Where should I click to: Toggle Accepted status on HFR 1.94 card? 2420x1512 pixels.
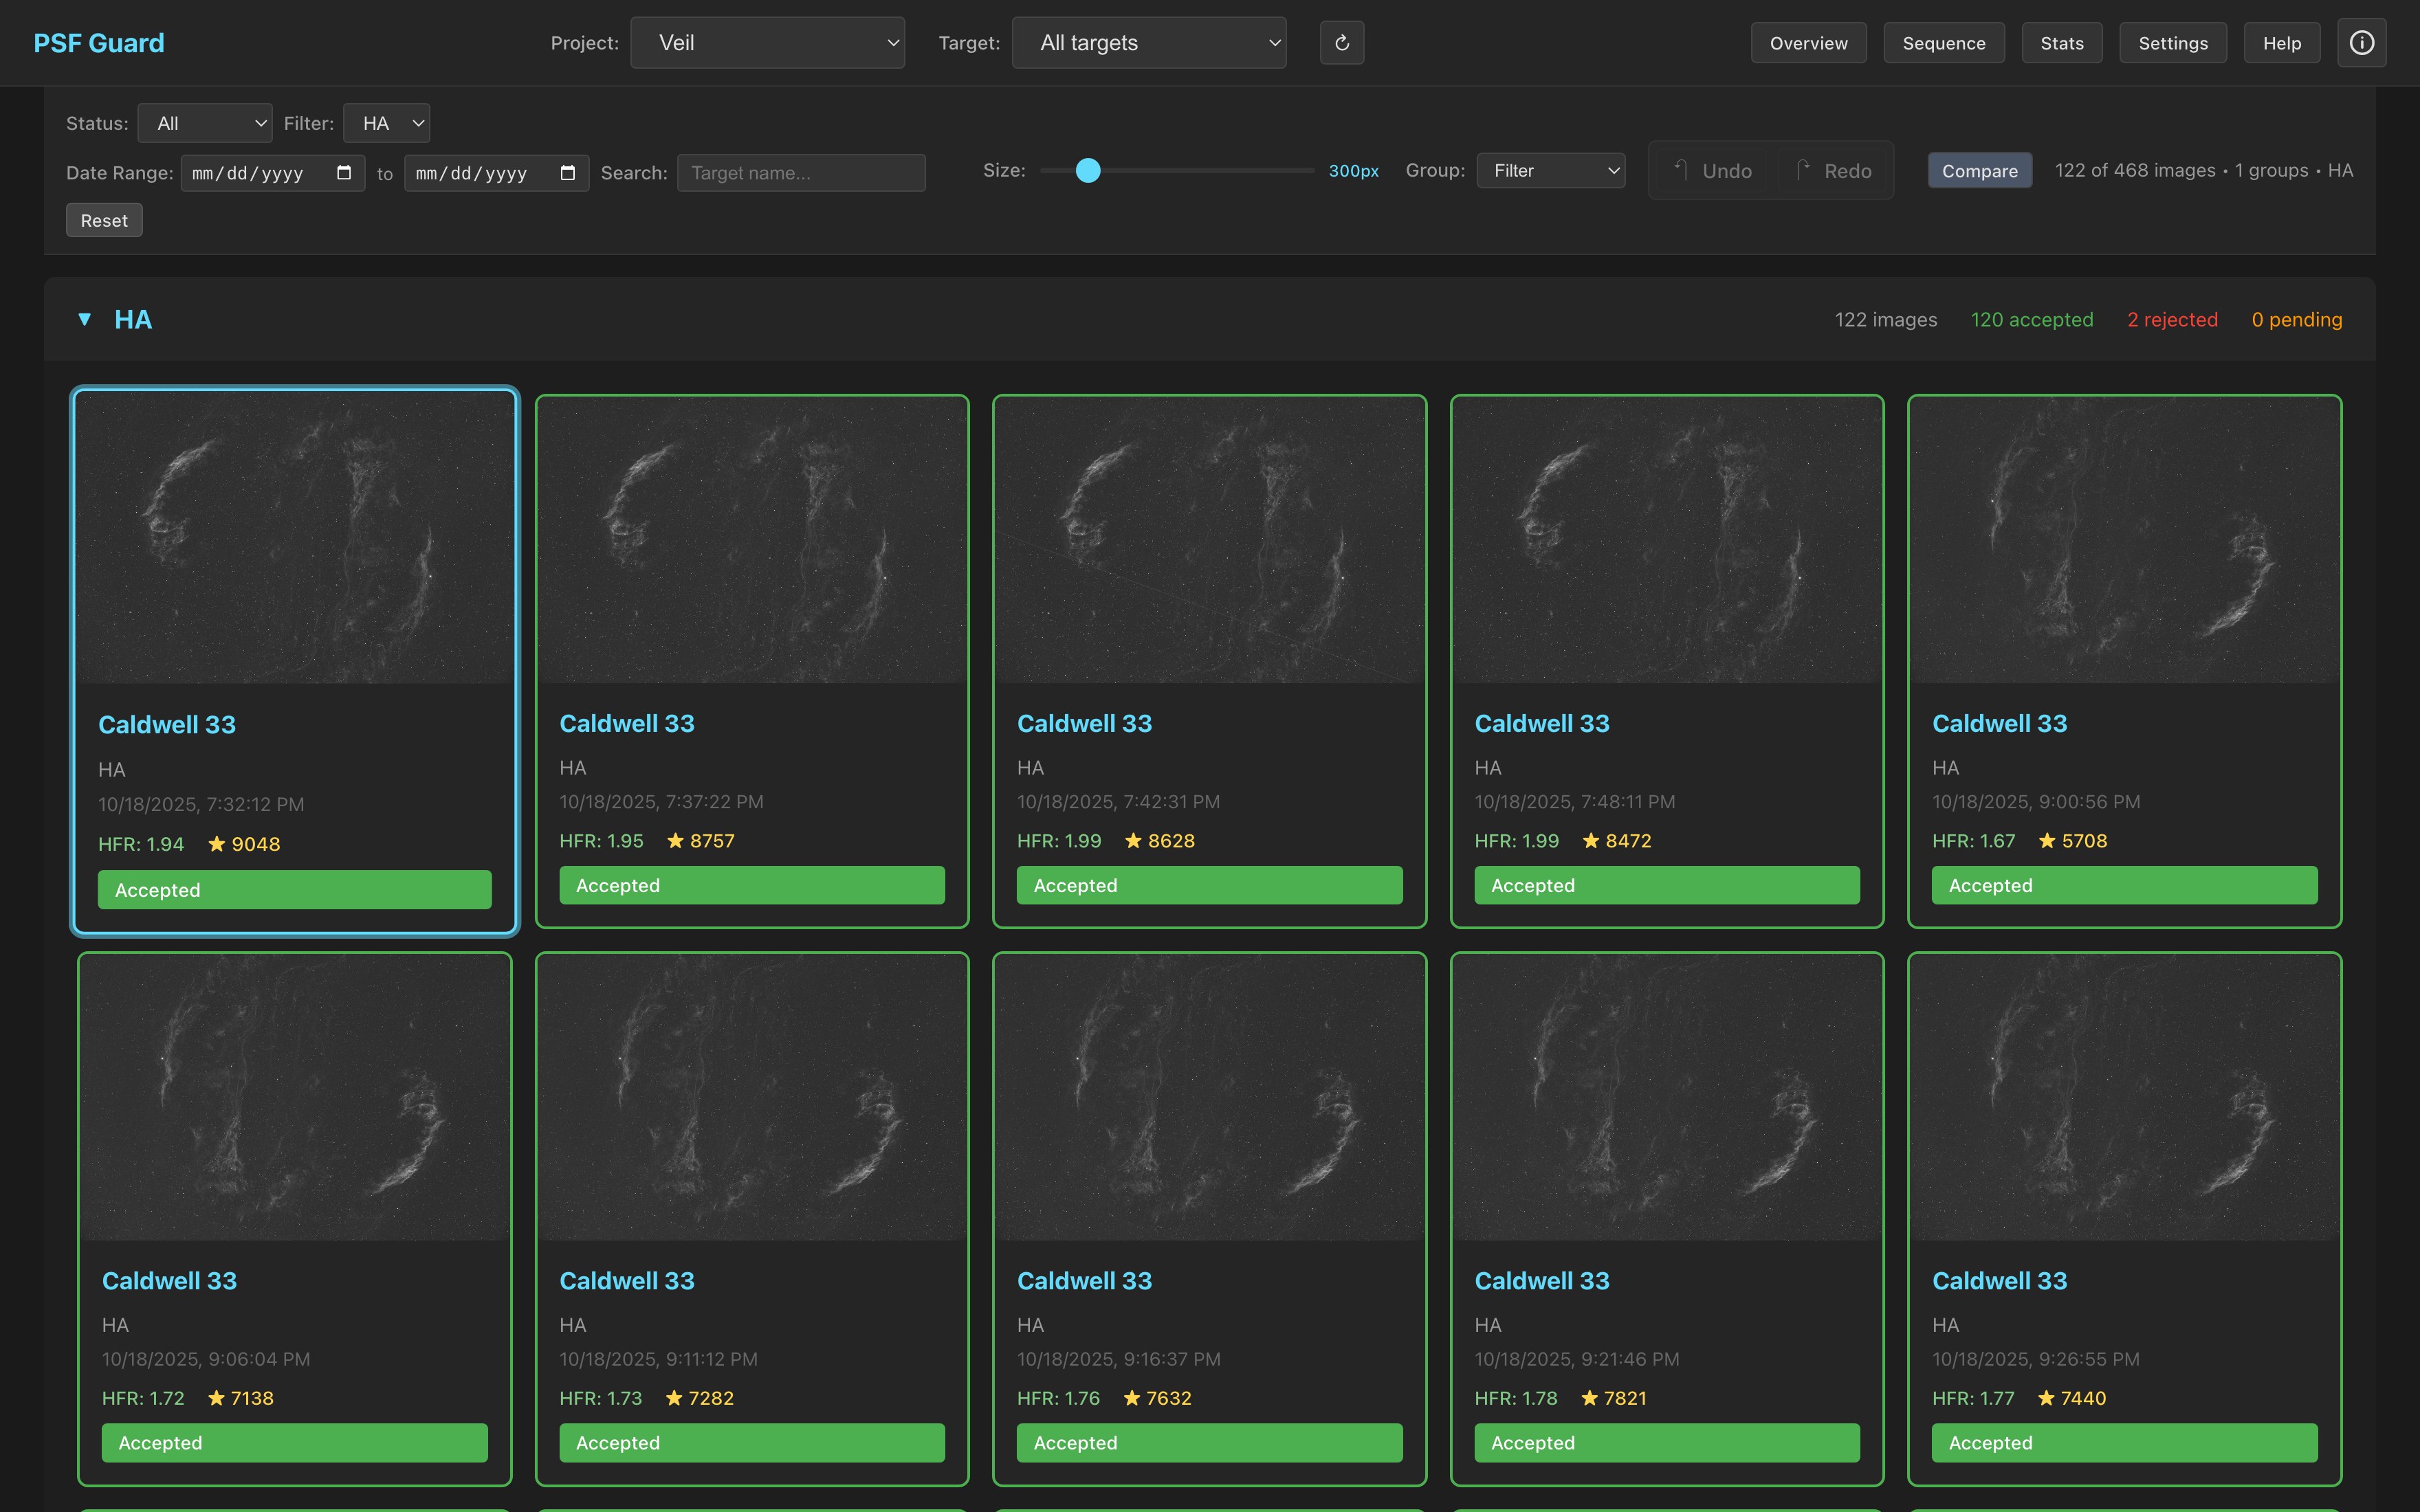(295, 890)
